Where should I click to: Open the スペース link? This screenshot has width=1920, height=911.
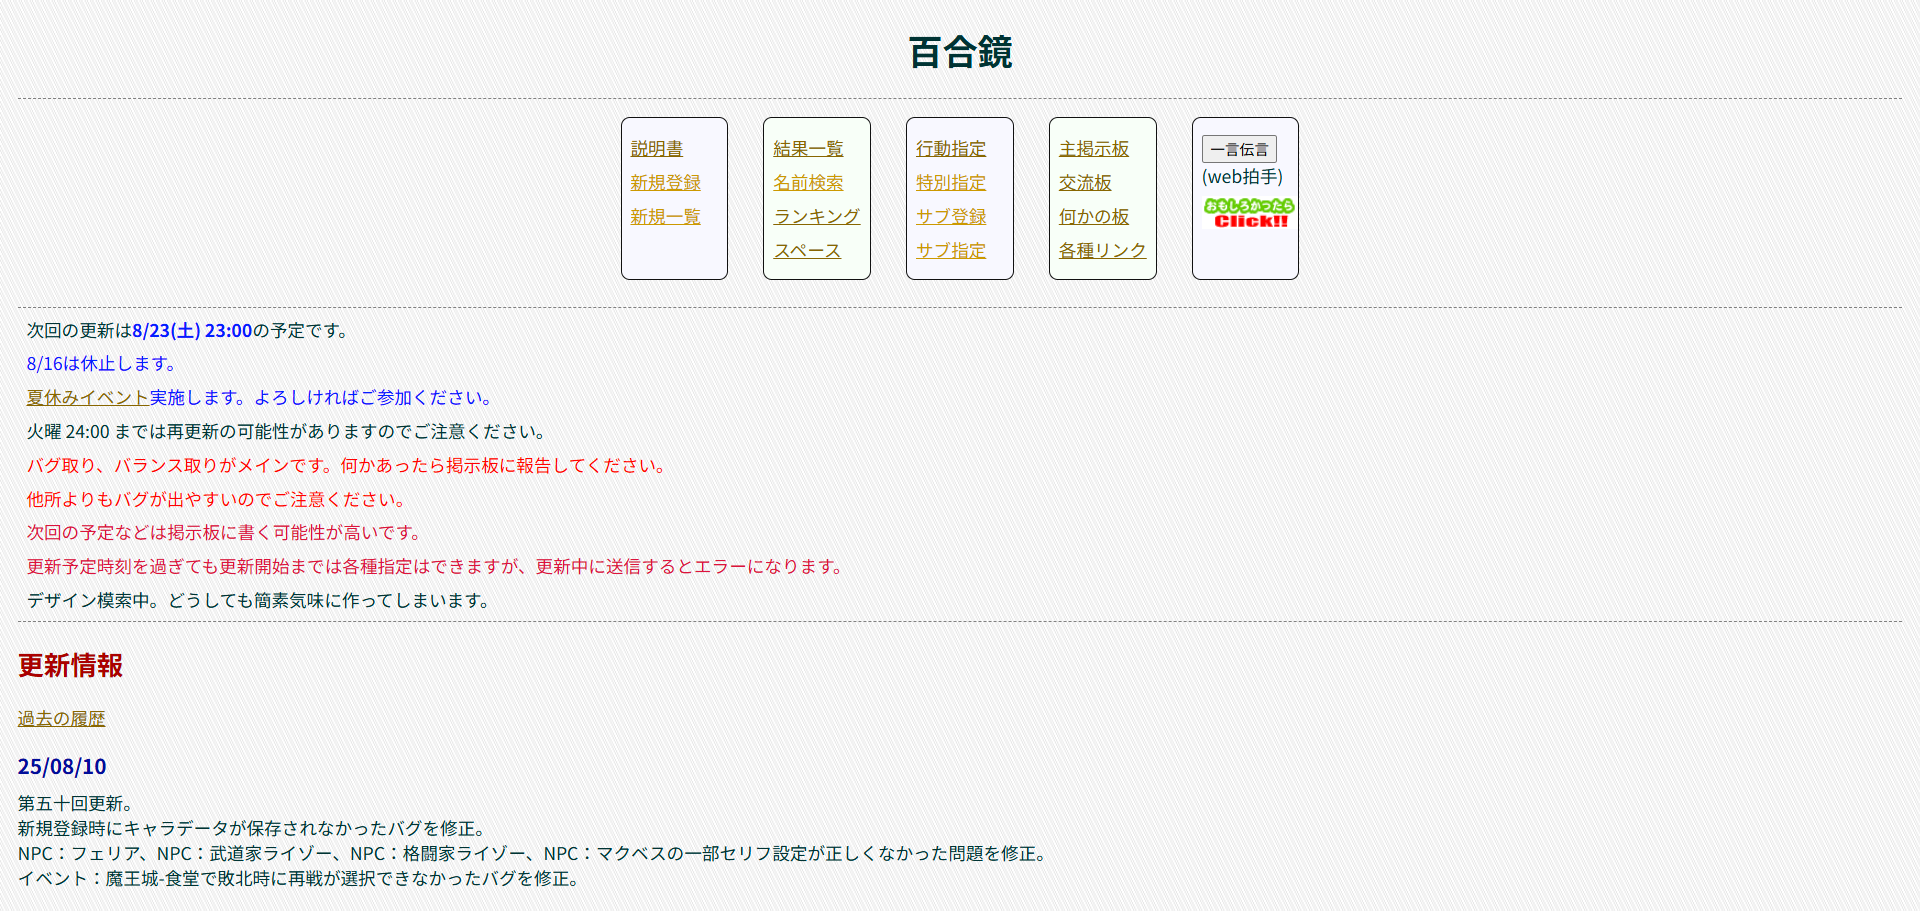pyautogui.click(x=807, y=251)
